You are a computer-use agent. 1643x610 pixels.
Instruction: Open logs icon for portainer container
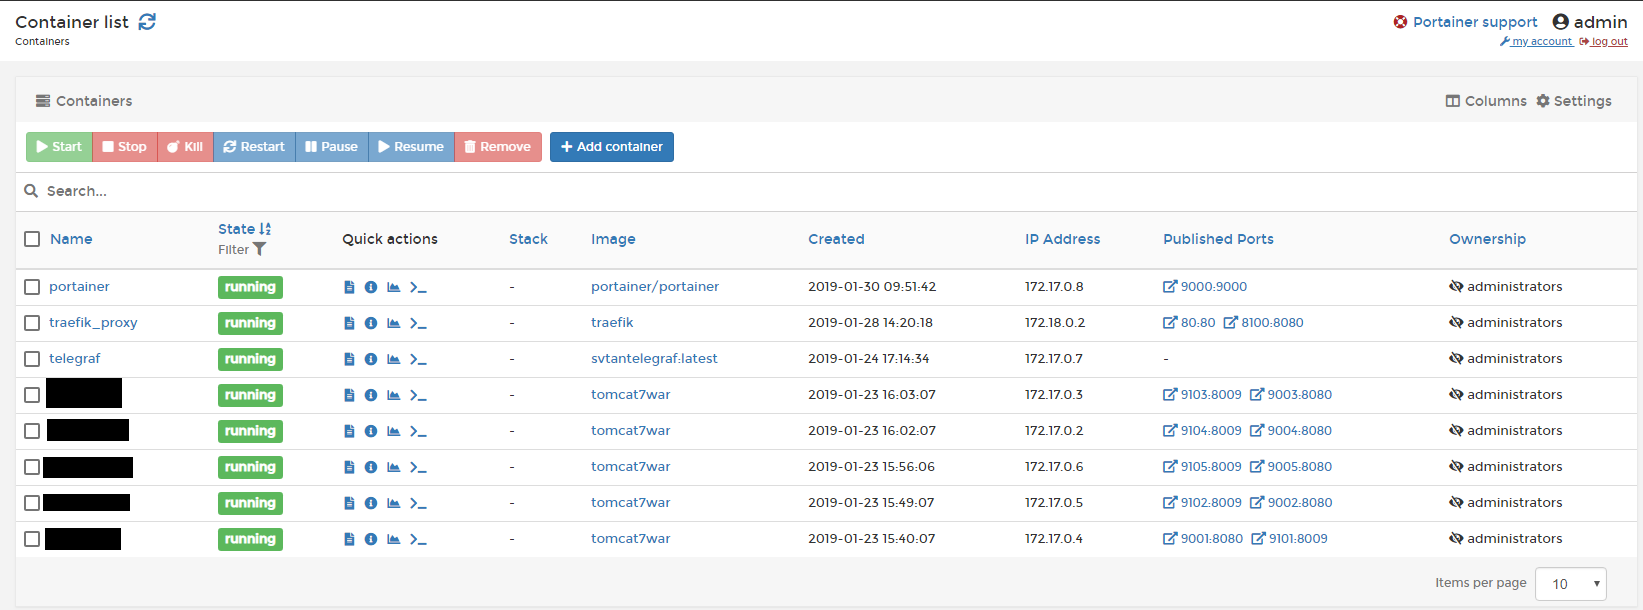(349, 287)
